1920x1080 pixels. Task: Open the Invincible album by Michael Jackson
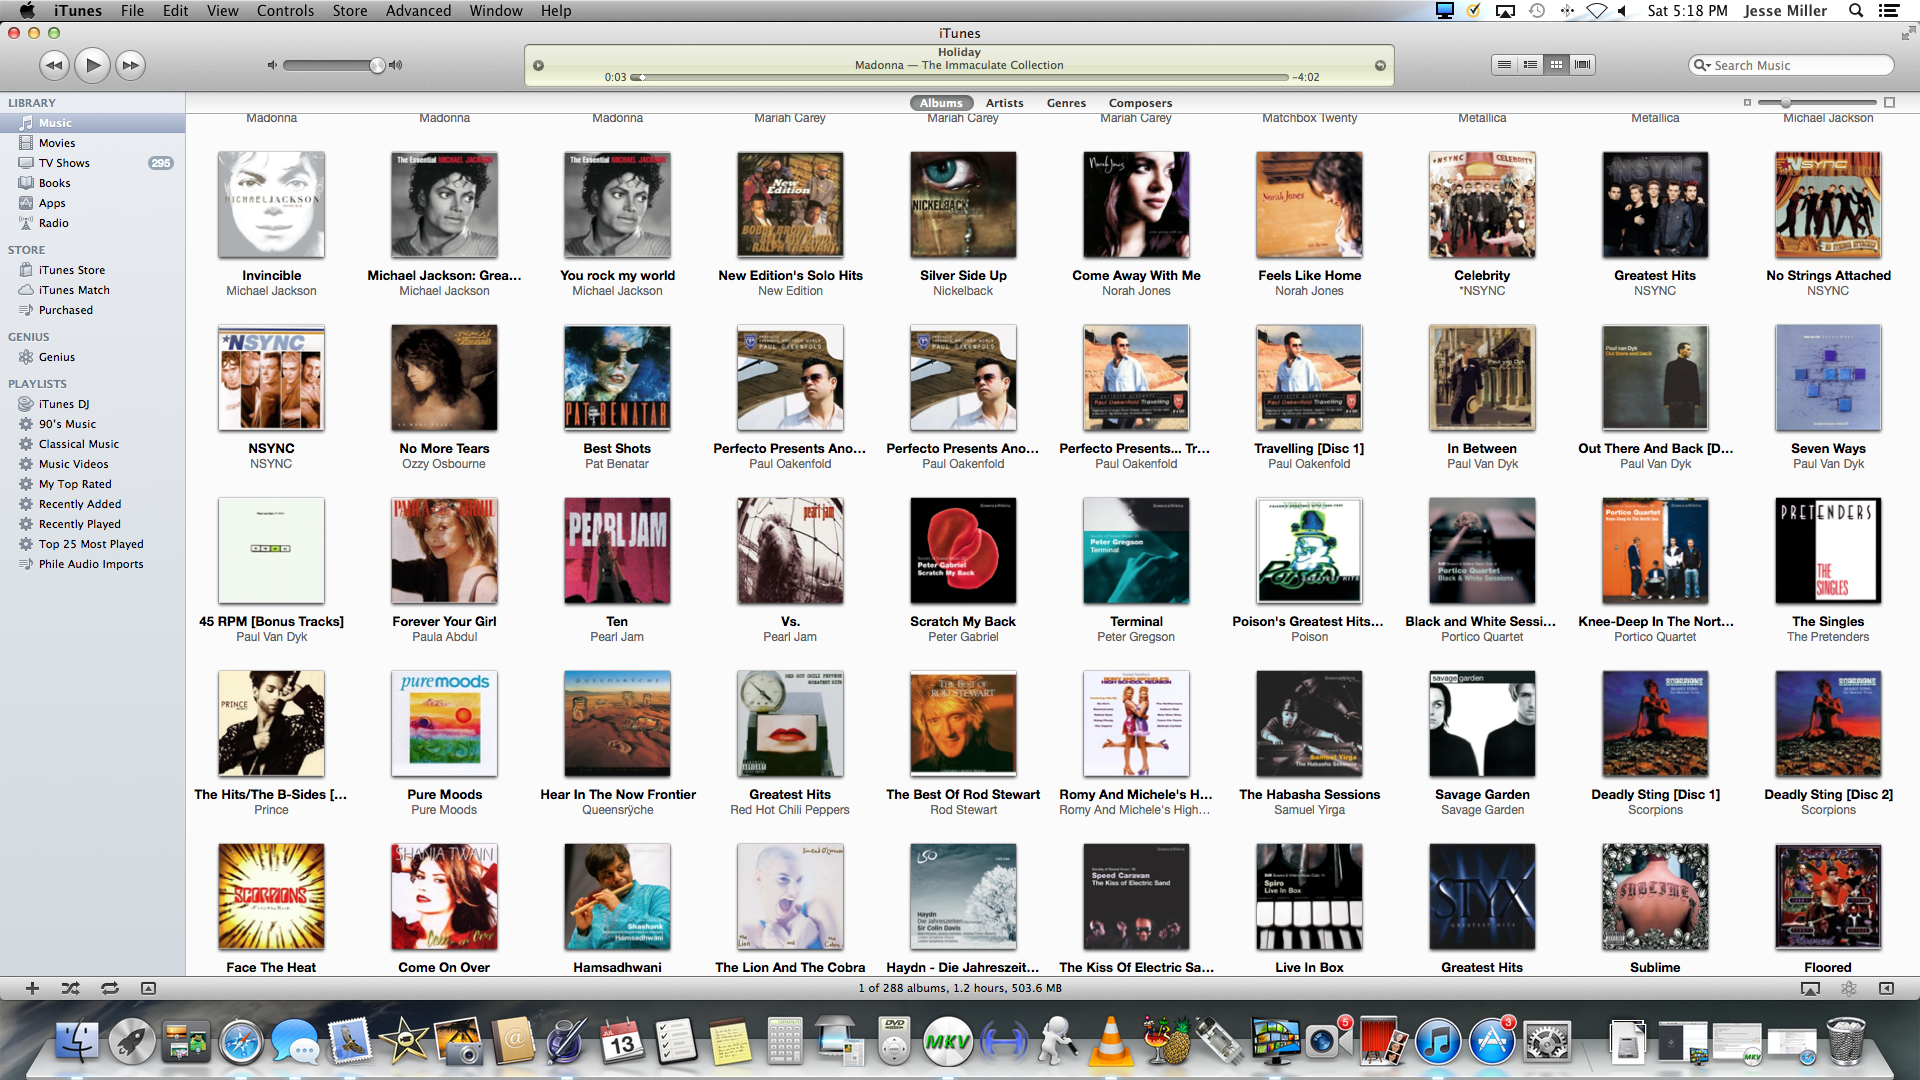pos(271,205)
